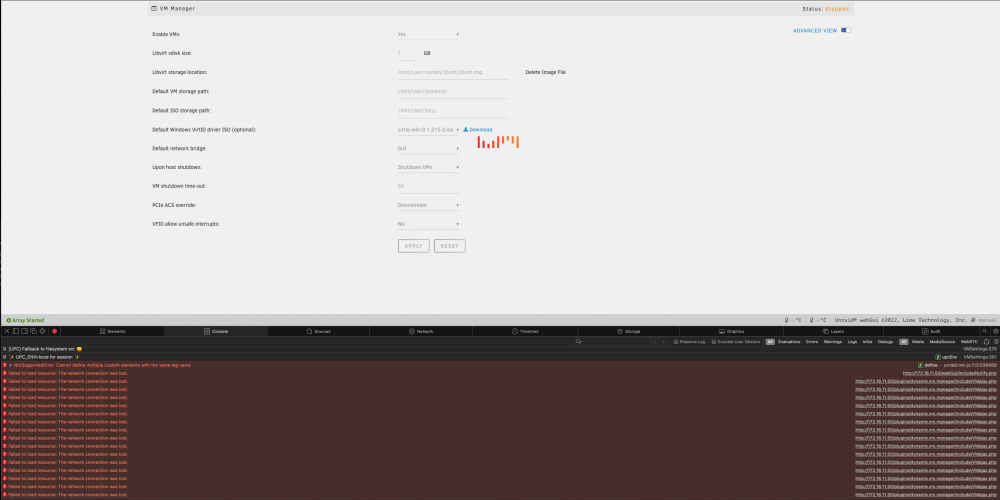The image size is (1000, 500).
Task: Open the unraid.min.js source link
Action: coord(970,365)
